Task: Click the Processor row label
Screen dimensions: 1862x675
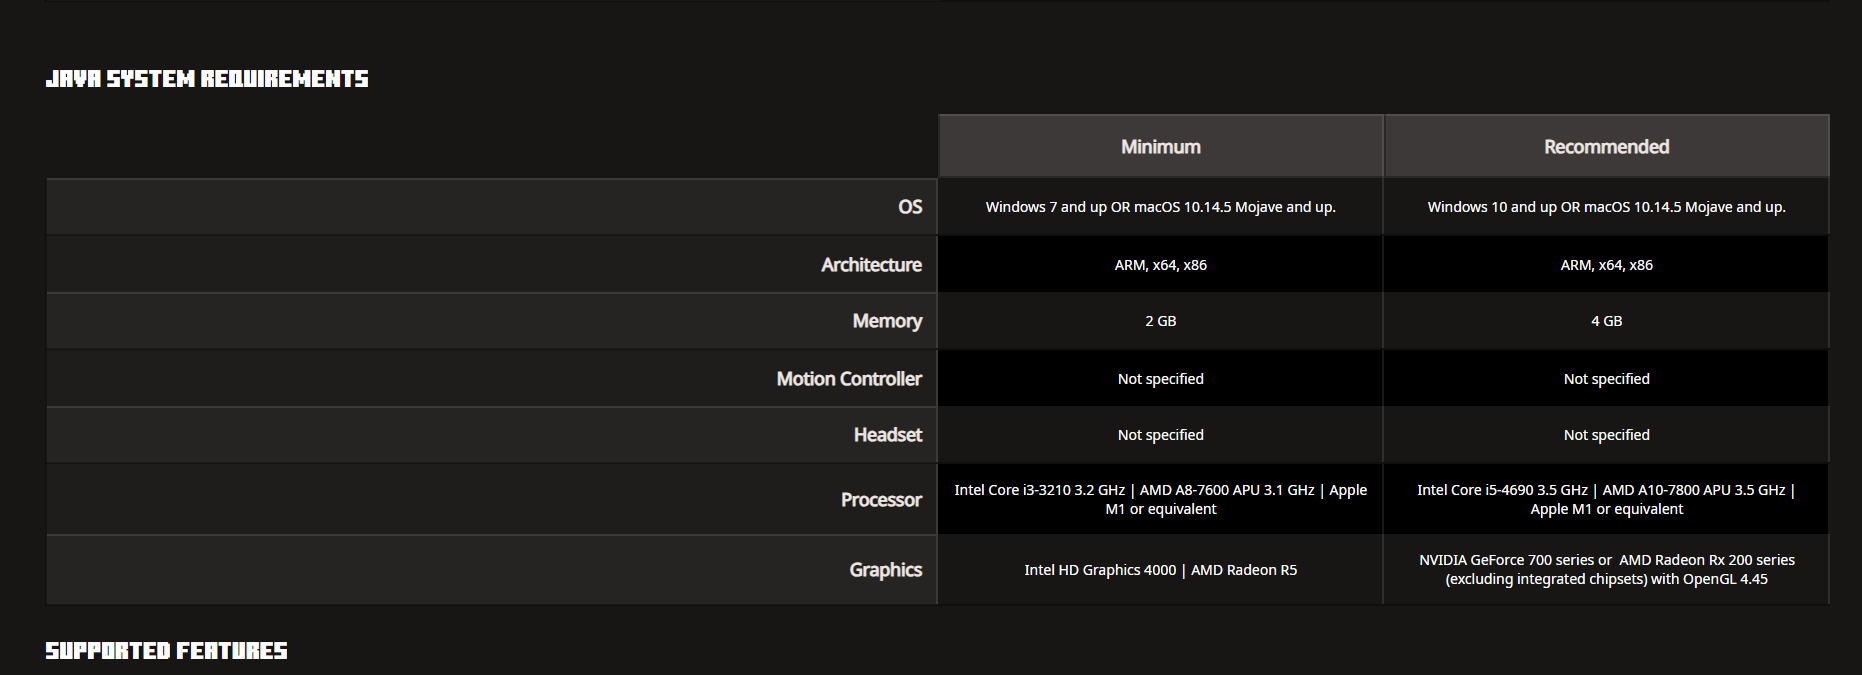Action: 881,500
